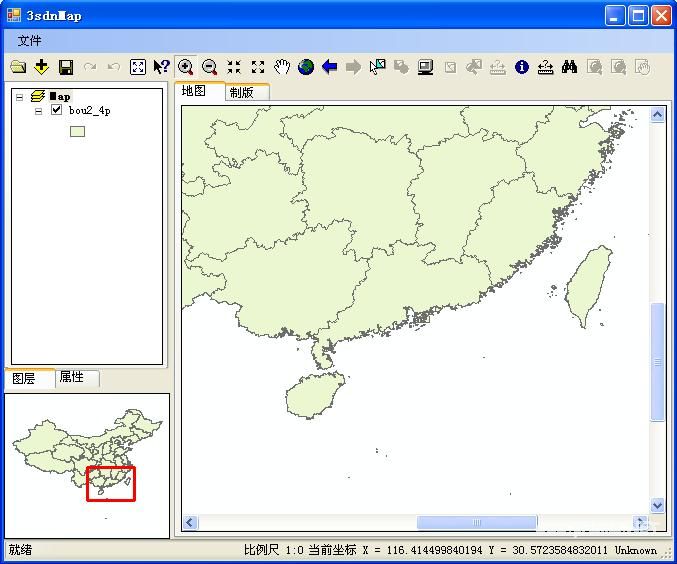Select the pan hand tool
Screen dimensions: 677x564
282,67
